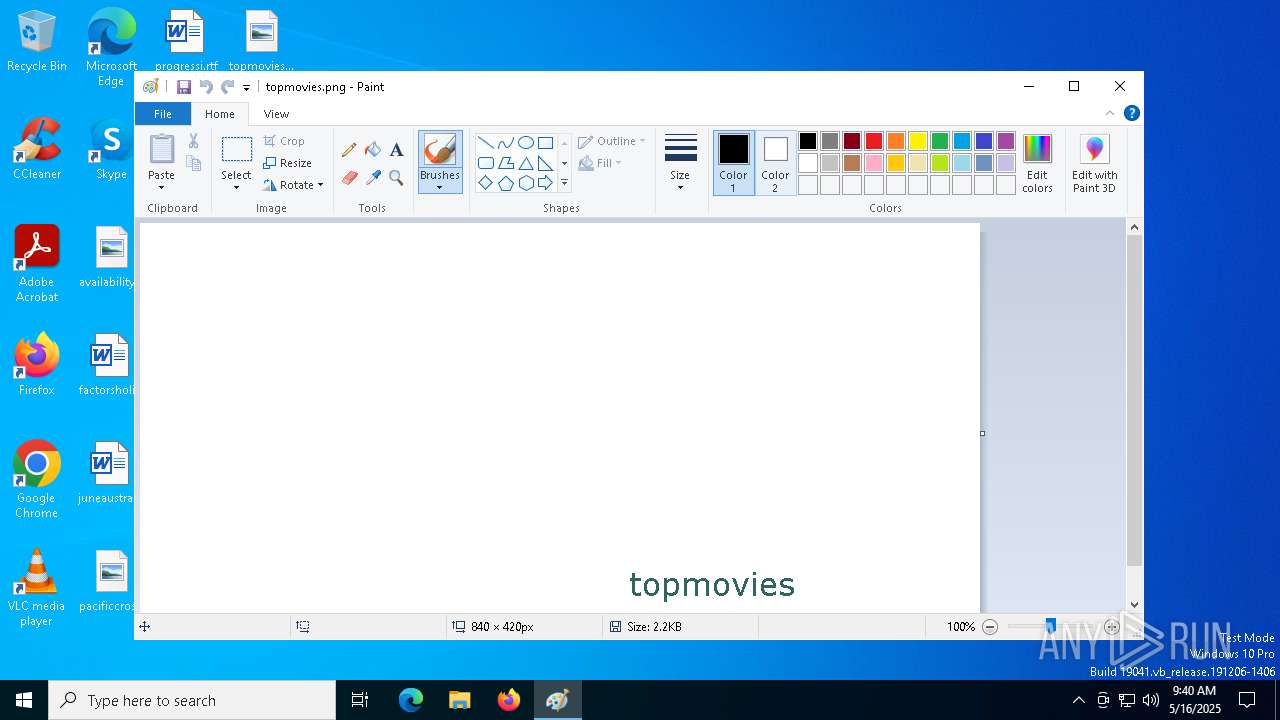Click the vertical scrollbar down arrow

1134,604
